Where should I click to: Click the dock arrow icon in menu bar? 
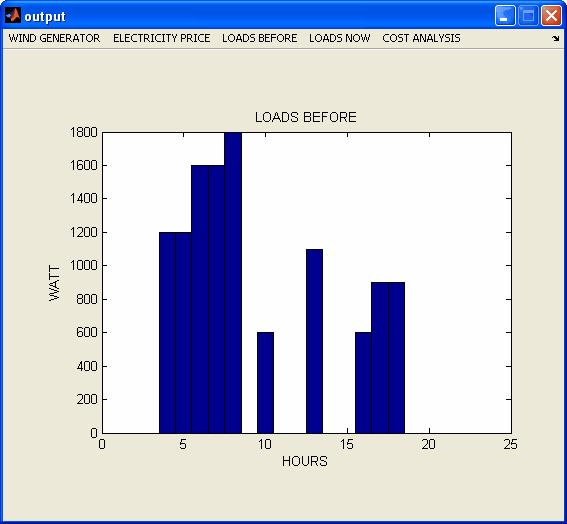point(555,38)
